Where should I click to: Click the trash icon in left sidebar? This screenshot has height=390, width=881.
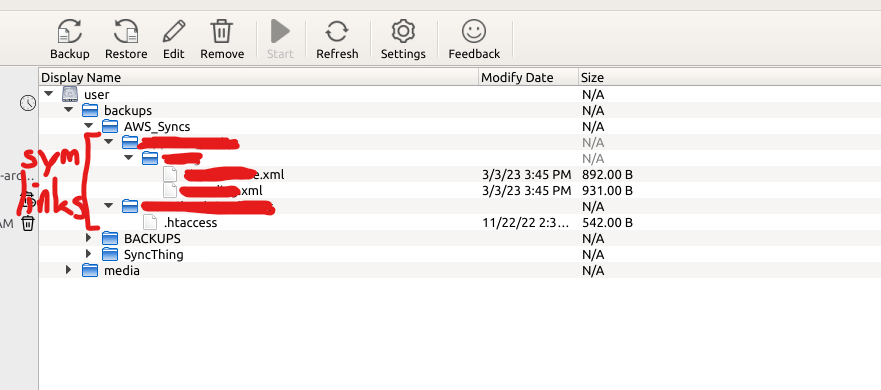[x=28, y=224]
